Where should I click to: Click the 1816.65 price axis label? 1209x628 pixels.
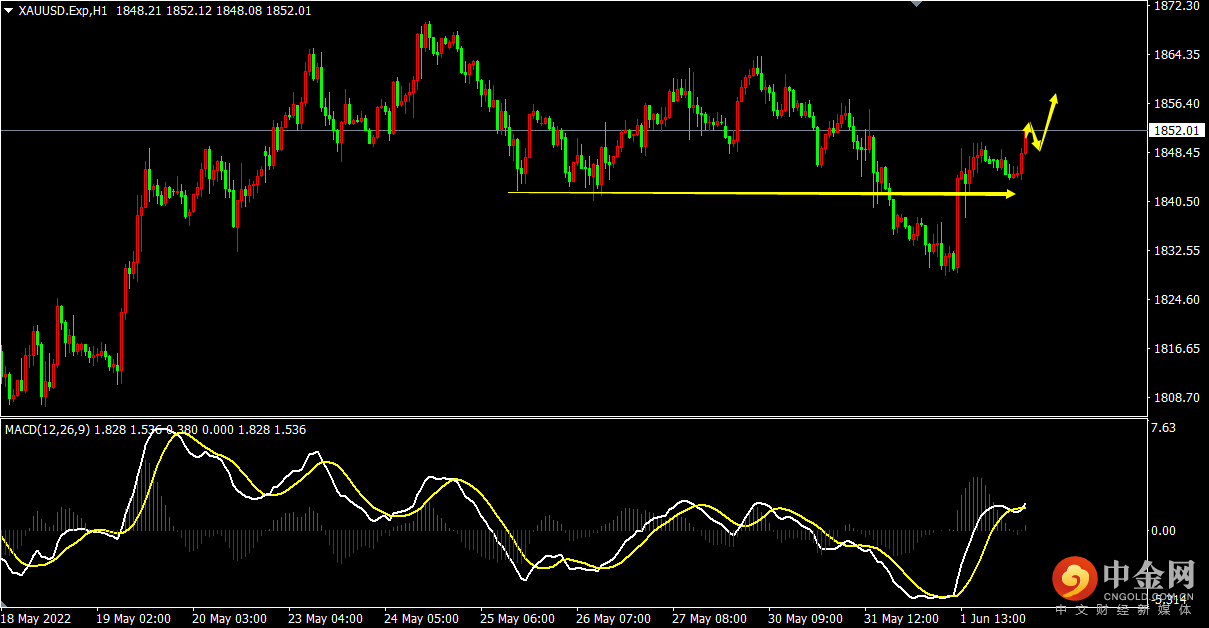point(1175,349)
